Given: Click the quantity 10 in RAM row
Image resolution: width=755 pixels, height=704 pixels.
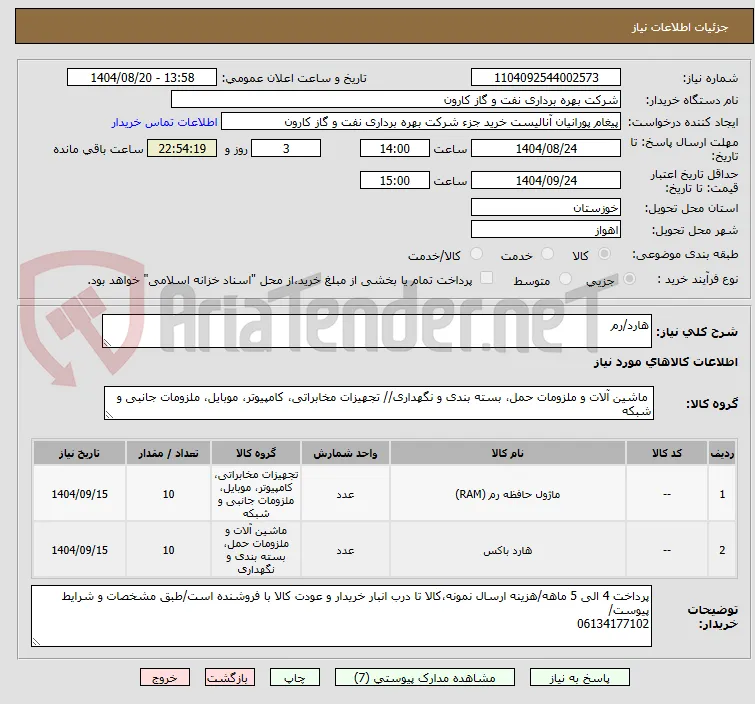Looking at the screenshot, I should (168, 494).
